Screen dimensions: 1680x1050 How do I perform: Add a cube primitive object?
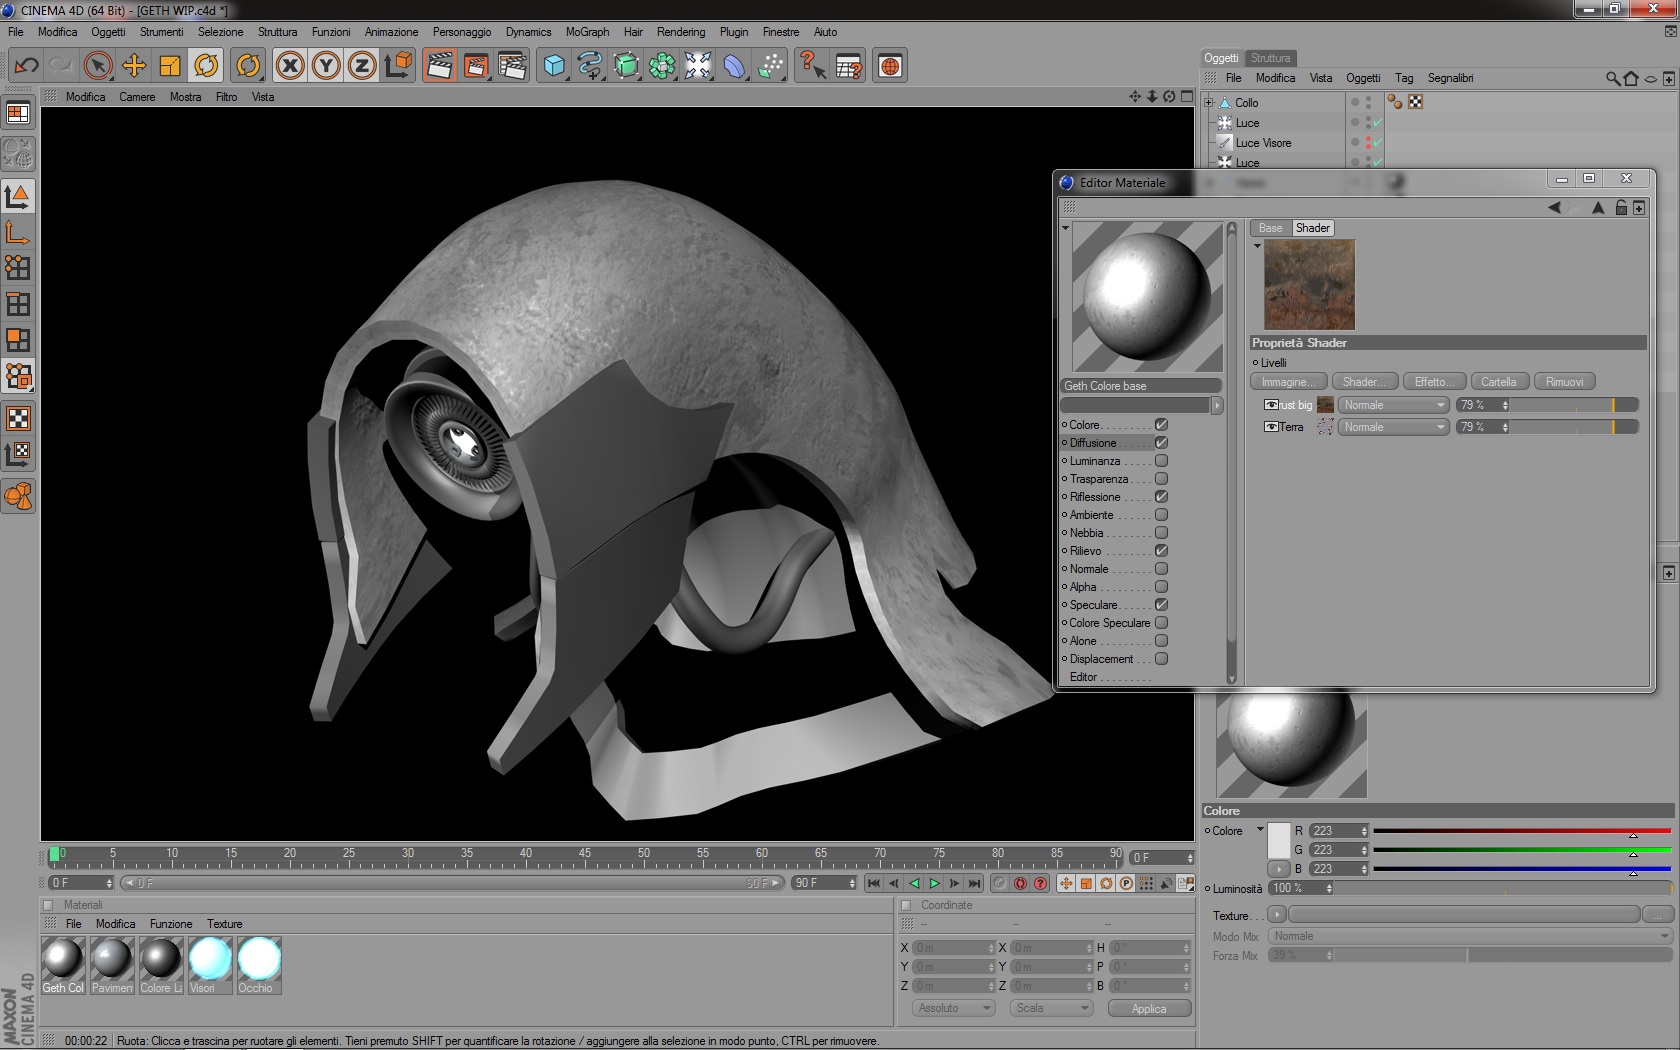(554, 66)
